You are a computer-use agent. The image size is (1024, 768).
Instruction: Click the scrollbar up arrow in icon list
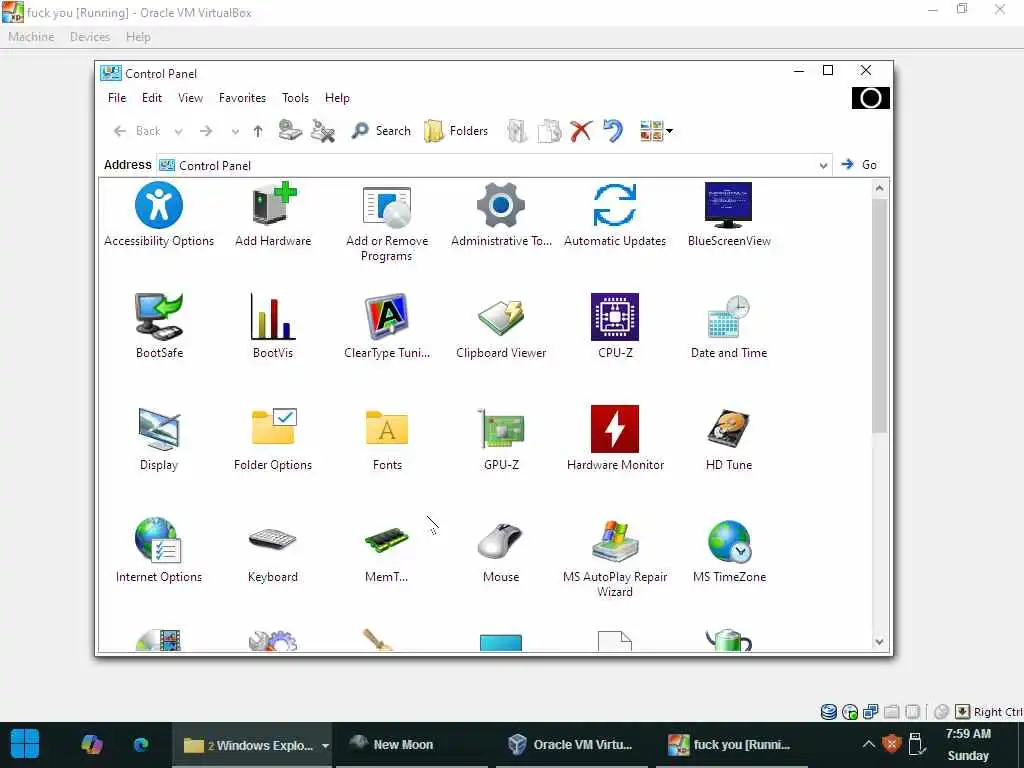pos(879,189)
